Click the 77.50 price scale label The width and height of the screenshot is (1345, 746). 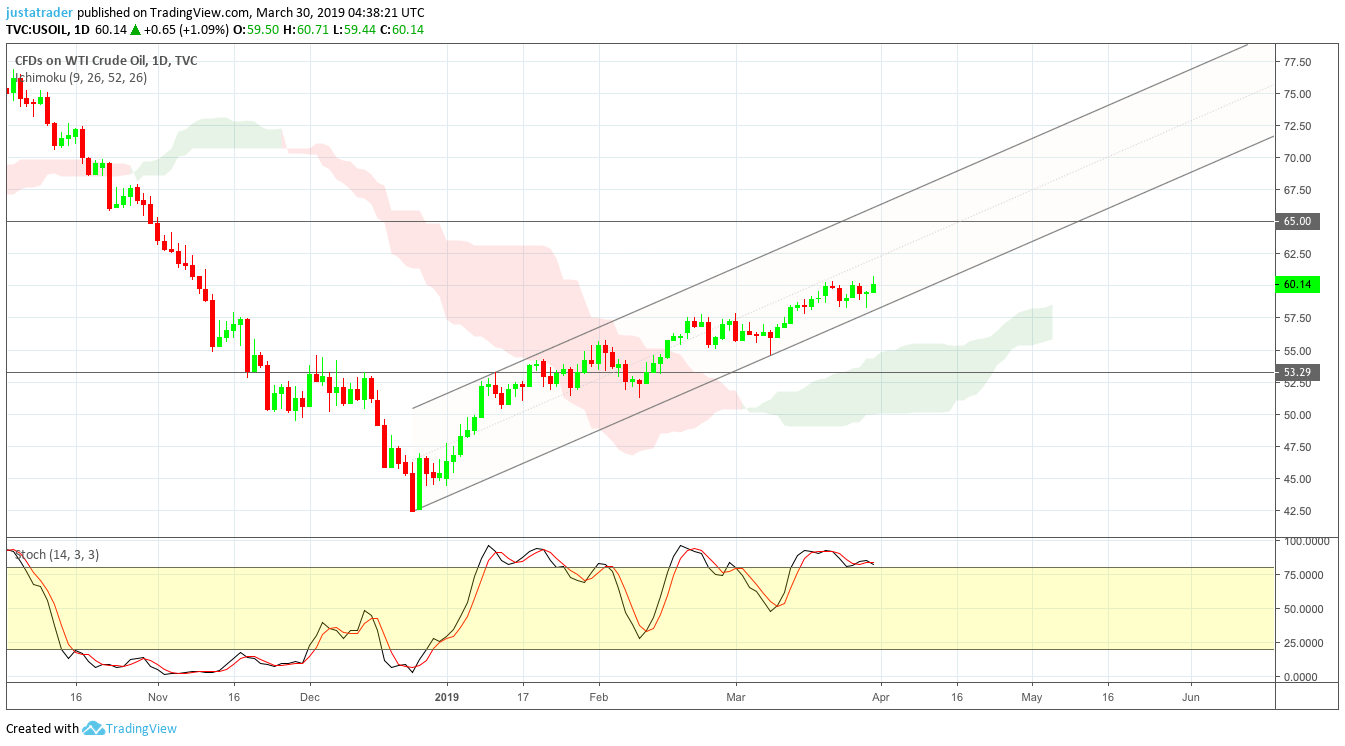[x=1297, y=62]
